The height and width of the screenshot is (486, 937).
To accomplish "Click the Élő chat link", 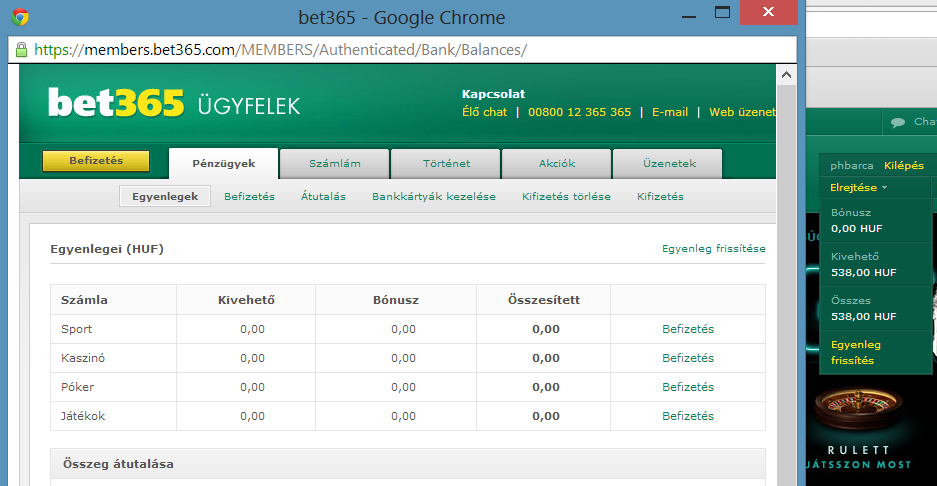I will coord(485,112).
